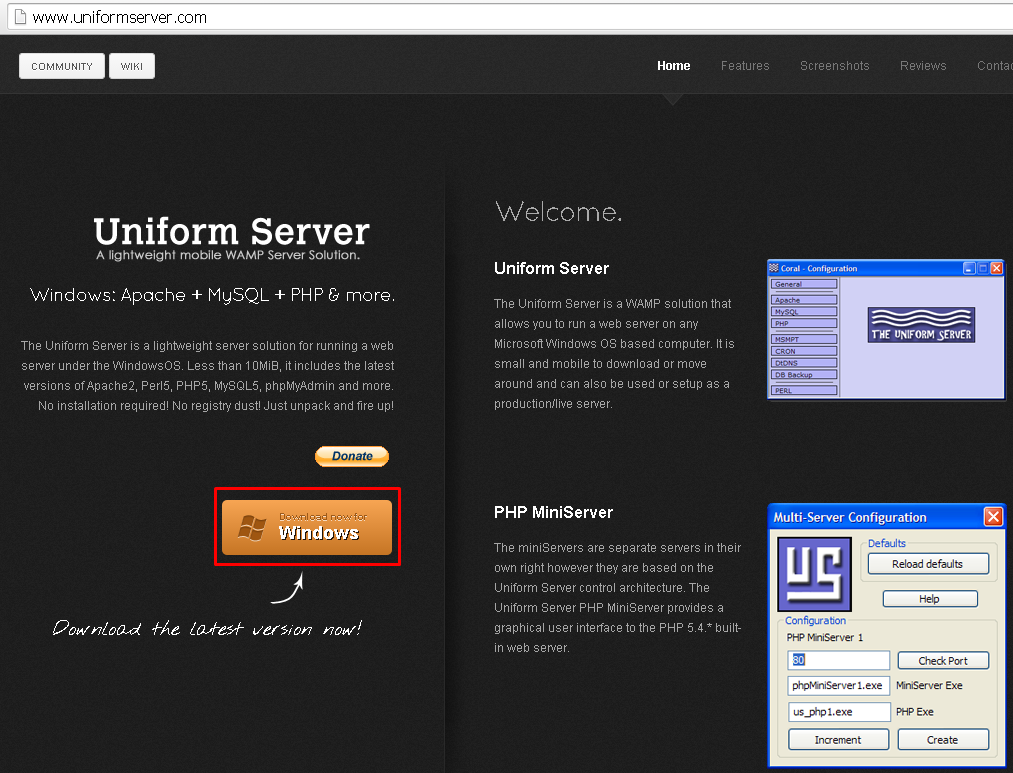The width and height of the screenshot is (1013, 773).
Task: Click the Increment button
Action: pos(839,739)
